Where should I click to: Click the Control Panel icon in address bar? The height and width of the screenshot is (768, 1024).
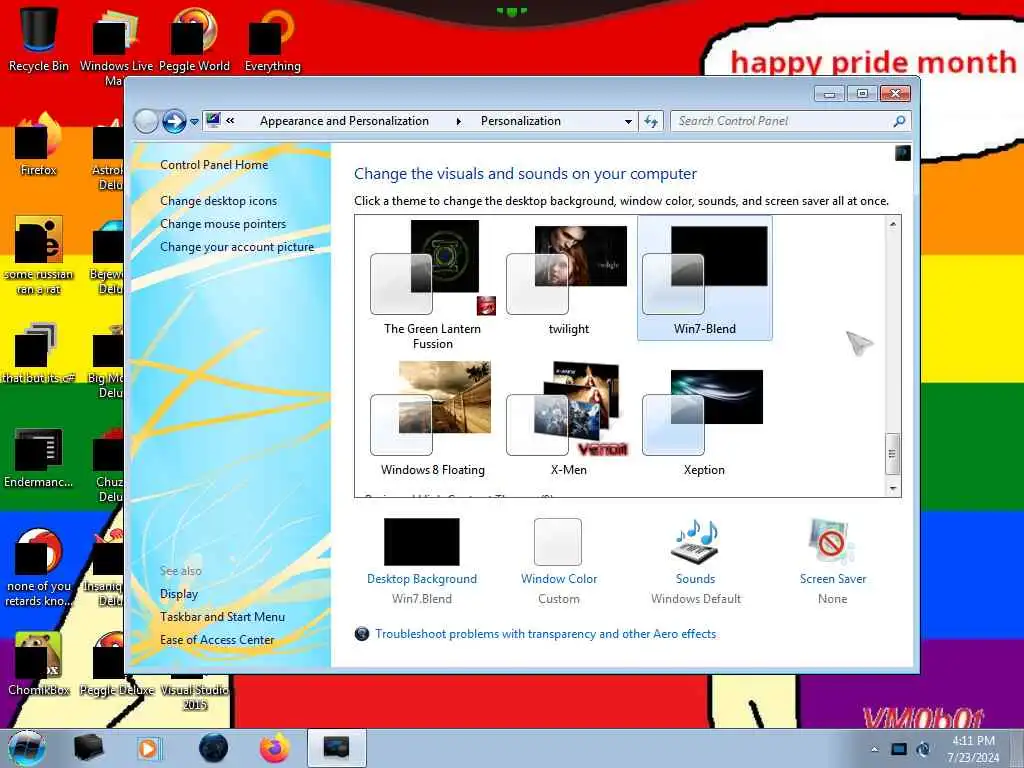coord(213,120)
